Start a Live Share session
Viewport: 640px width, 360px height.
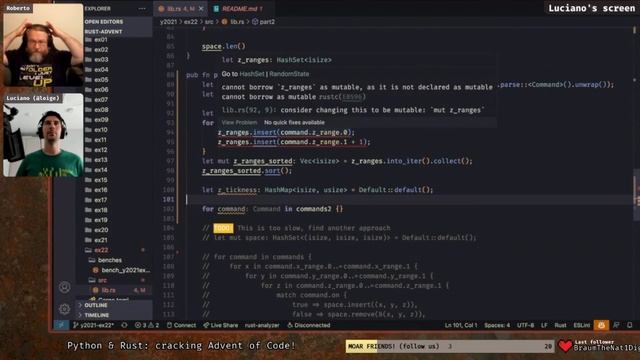(x=221, y=325)
